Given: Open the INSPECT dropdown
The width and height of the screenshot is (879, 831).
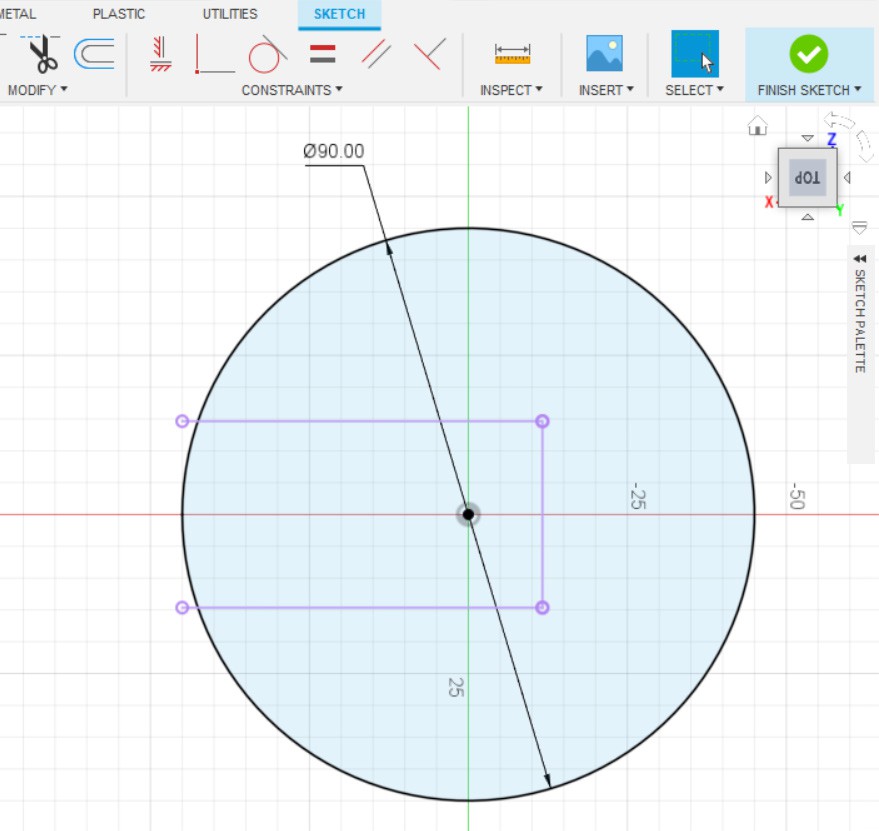Looking at the screenshot, I should (511, 90).
